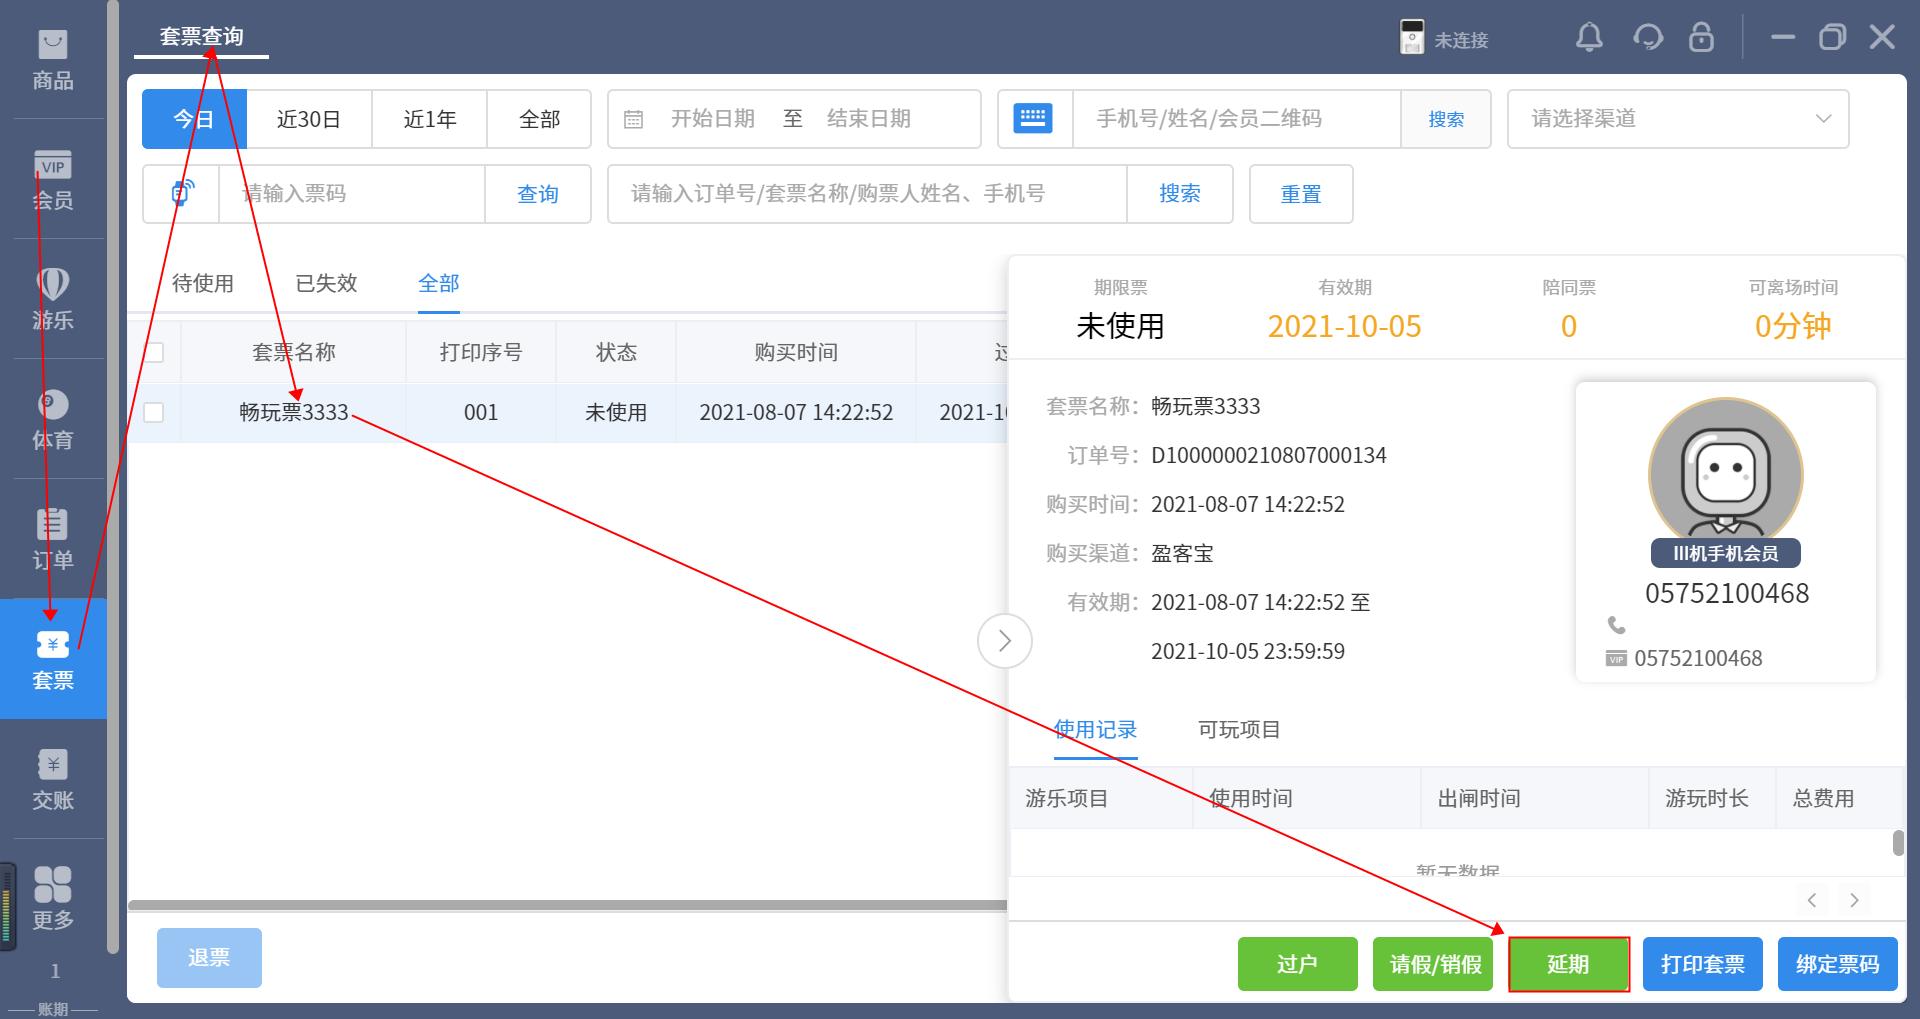Click order number D1000000210807000134
Screen dimensions: 1920x1019
tap(1269, 455)
